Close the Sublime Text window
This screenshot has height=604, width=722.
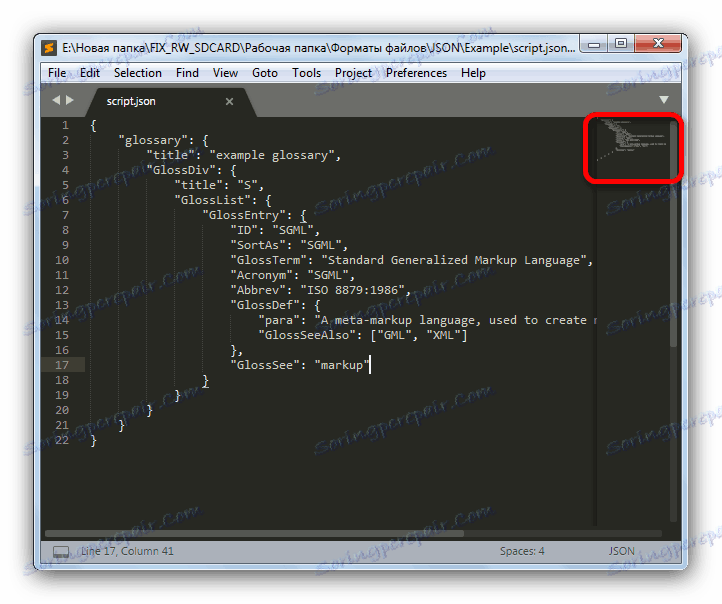tap(658, 44)
